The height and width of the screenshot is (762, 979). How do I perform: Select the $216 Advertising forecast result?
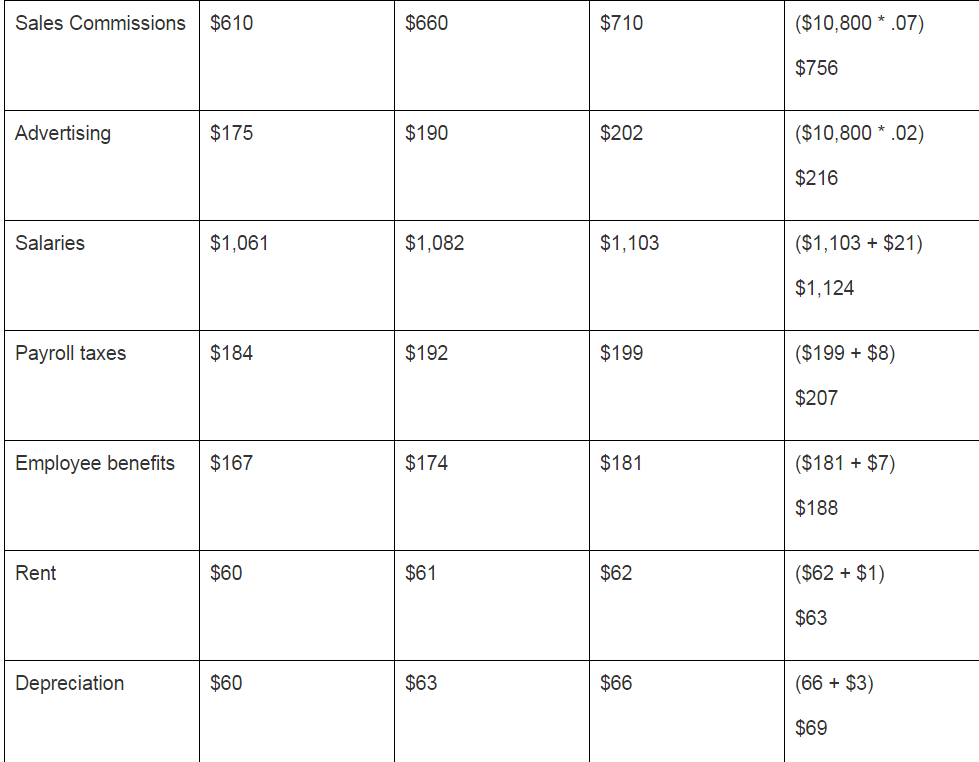pyautogui.click(x=816, y=178)
